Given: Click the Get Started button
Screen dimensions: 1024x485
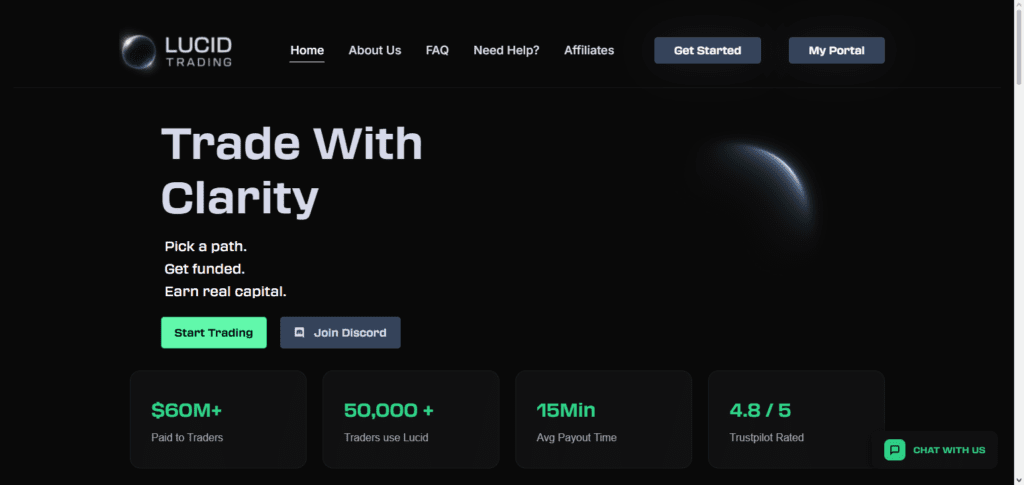Looking at the screenshot, I should tap(707, 50).
